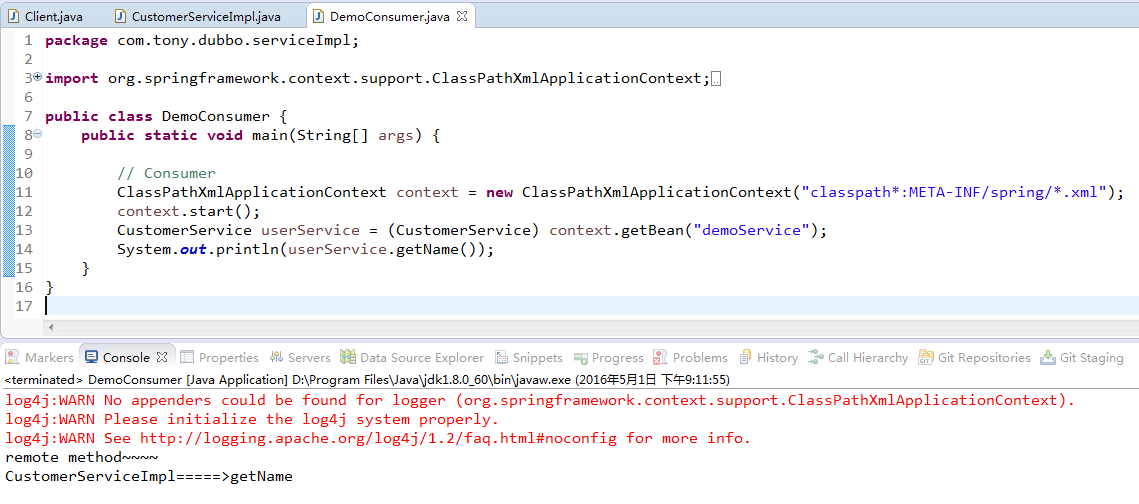
Task: Switch to the Servers view tab
Action: point(299,357)
